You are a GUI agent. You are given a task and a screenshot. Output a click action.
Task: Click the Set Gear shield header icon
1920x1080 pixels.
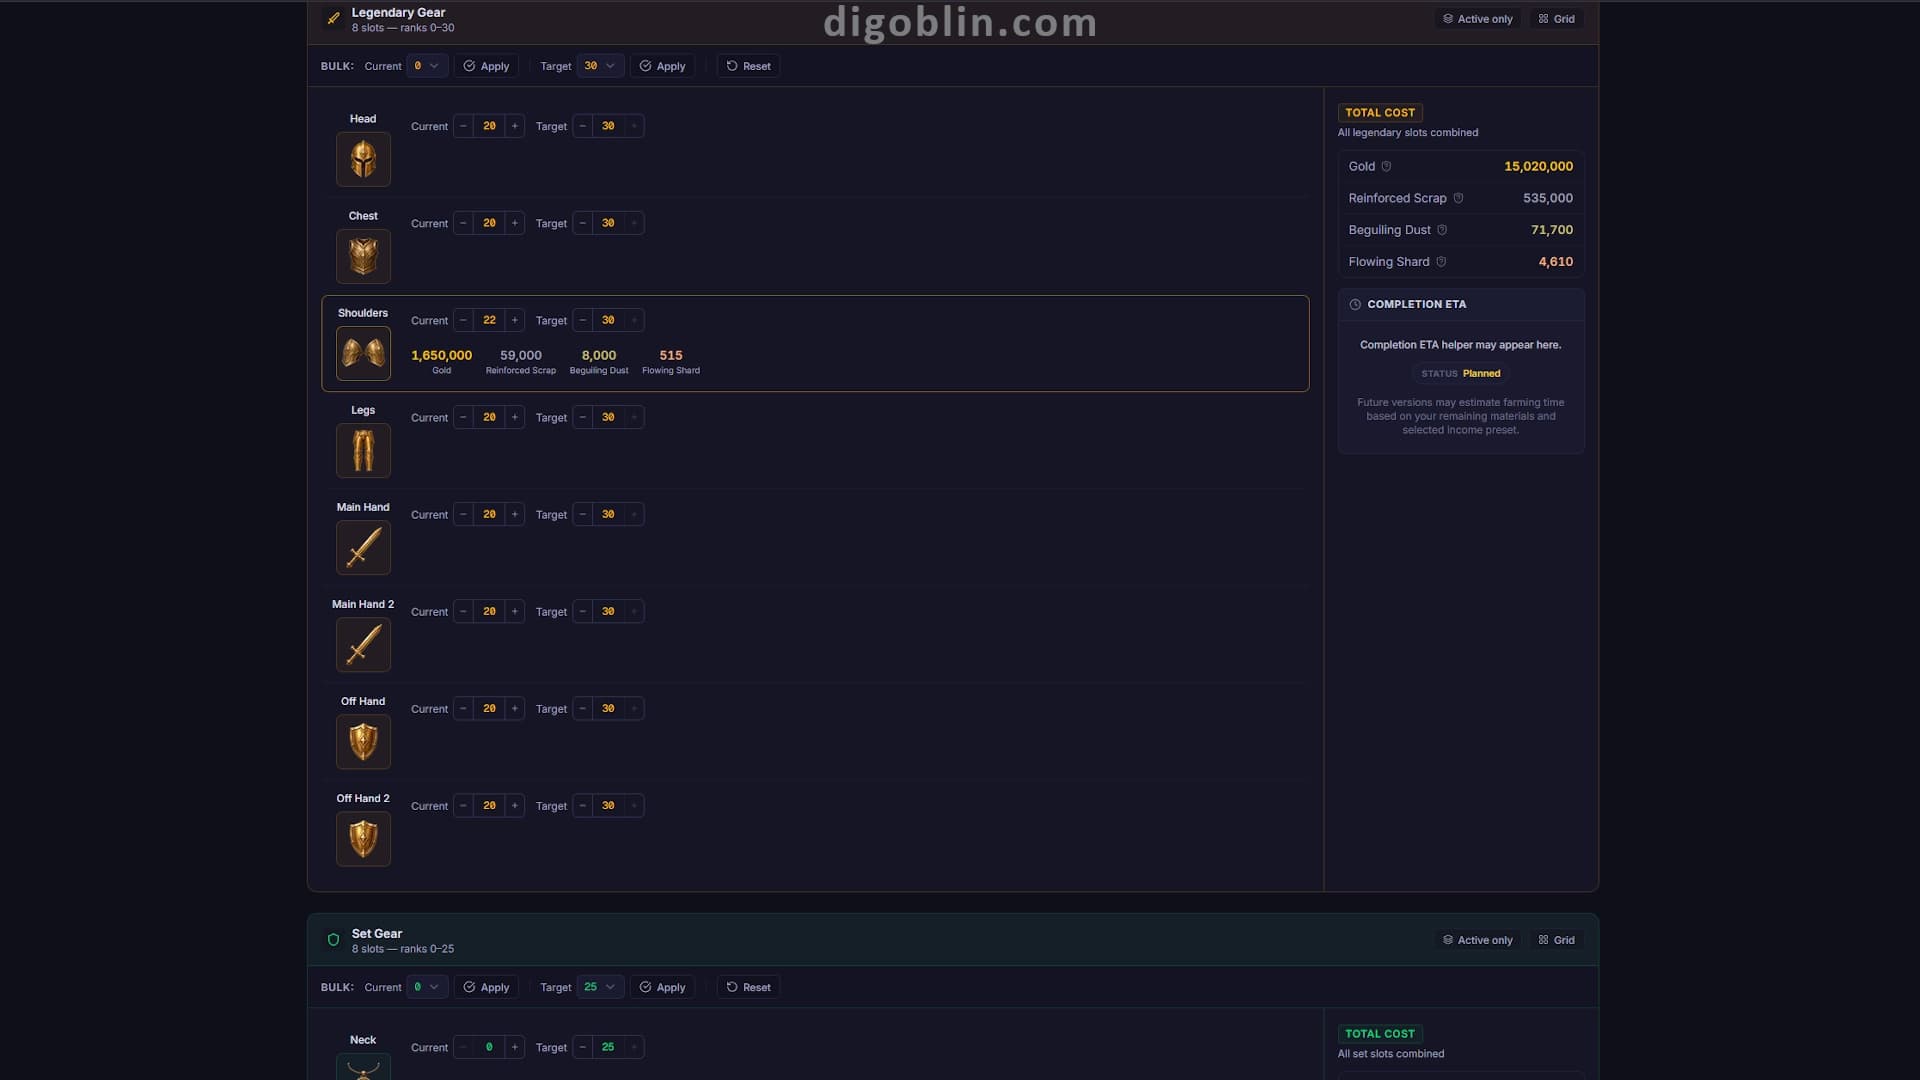click(333, 940)
